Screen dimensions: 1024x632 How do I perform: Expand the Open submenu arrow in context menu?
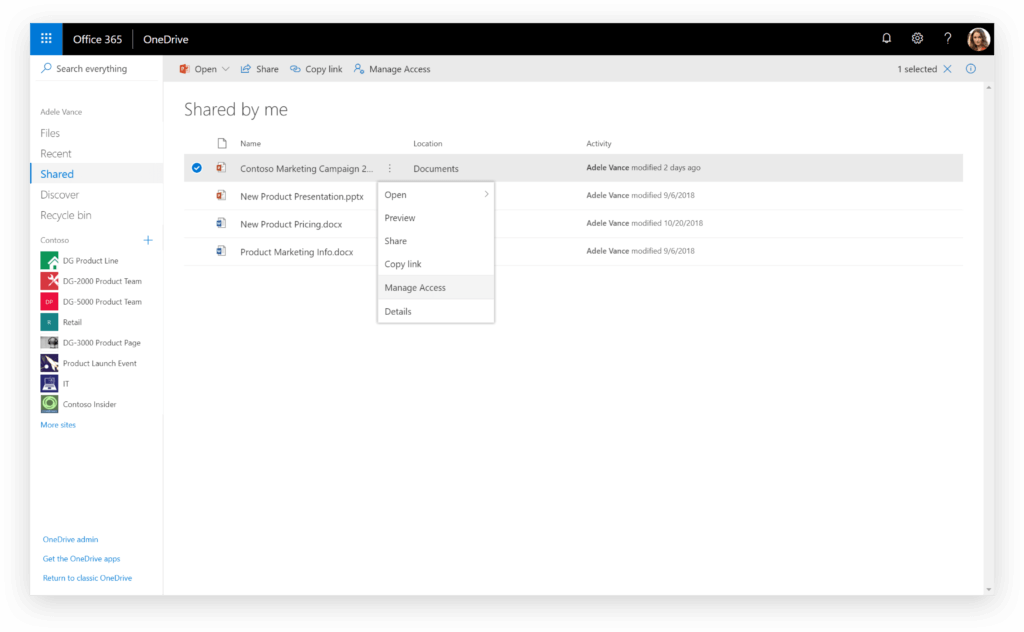click(487, 194)
